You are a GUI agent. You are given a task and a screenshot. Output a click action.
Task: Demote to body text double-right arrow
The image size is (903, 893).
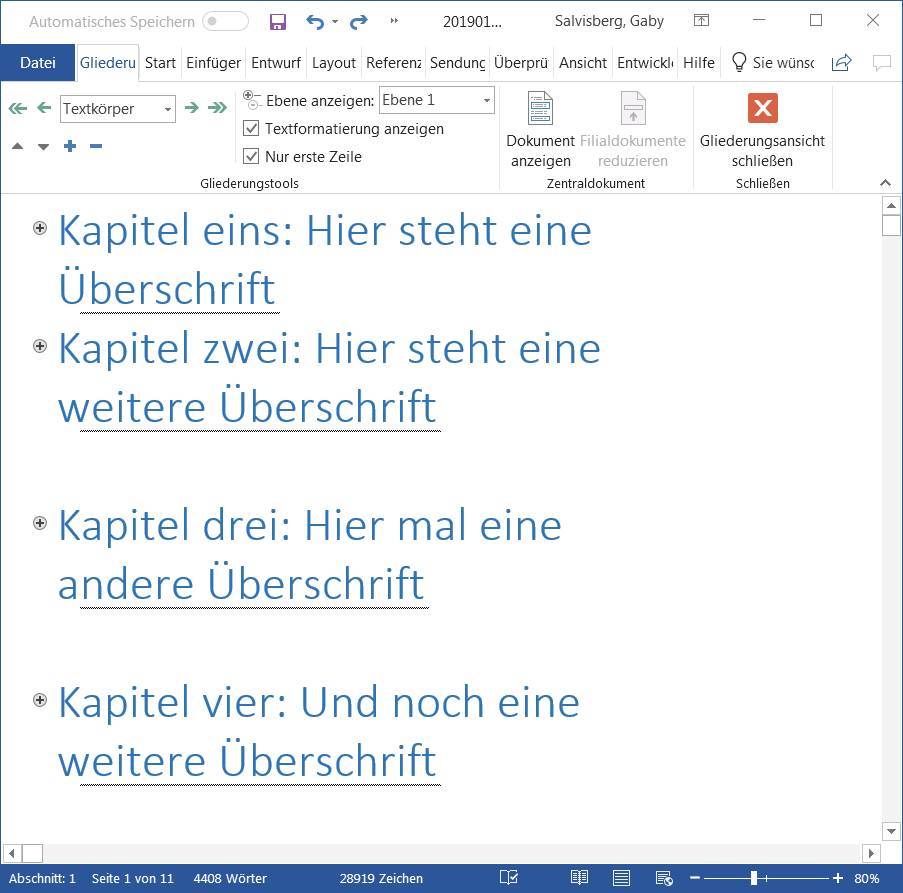(x=217, y=108)
